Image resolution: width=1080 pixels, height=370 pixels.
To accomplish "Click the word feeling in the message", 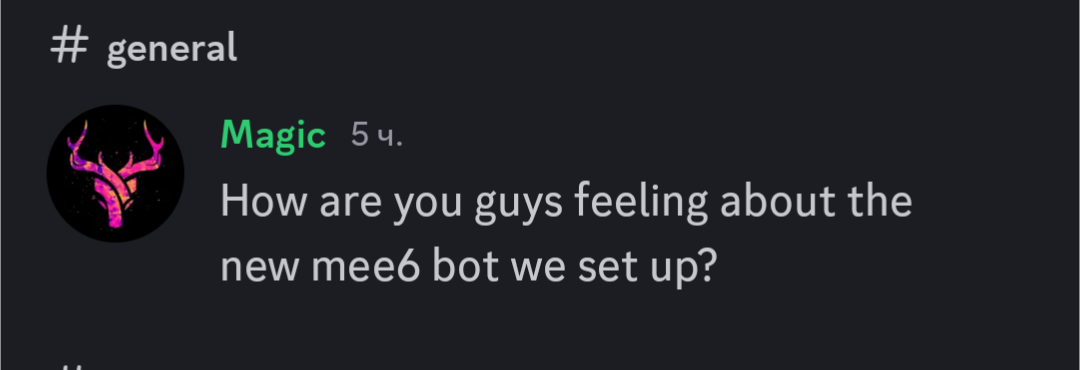I will pos(641,203).
